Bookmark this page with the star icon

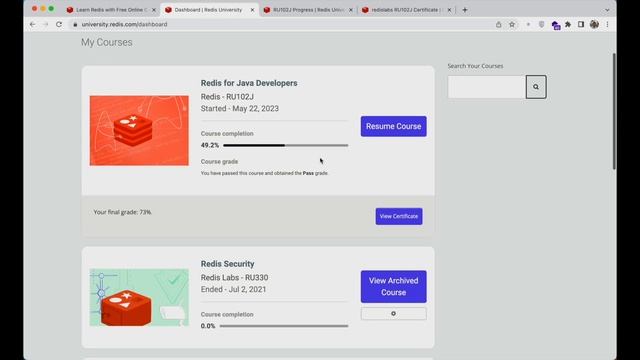tap(512, 24)
